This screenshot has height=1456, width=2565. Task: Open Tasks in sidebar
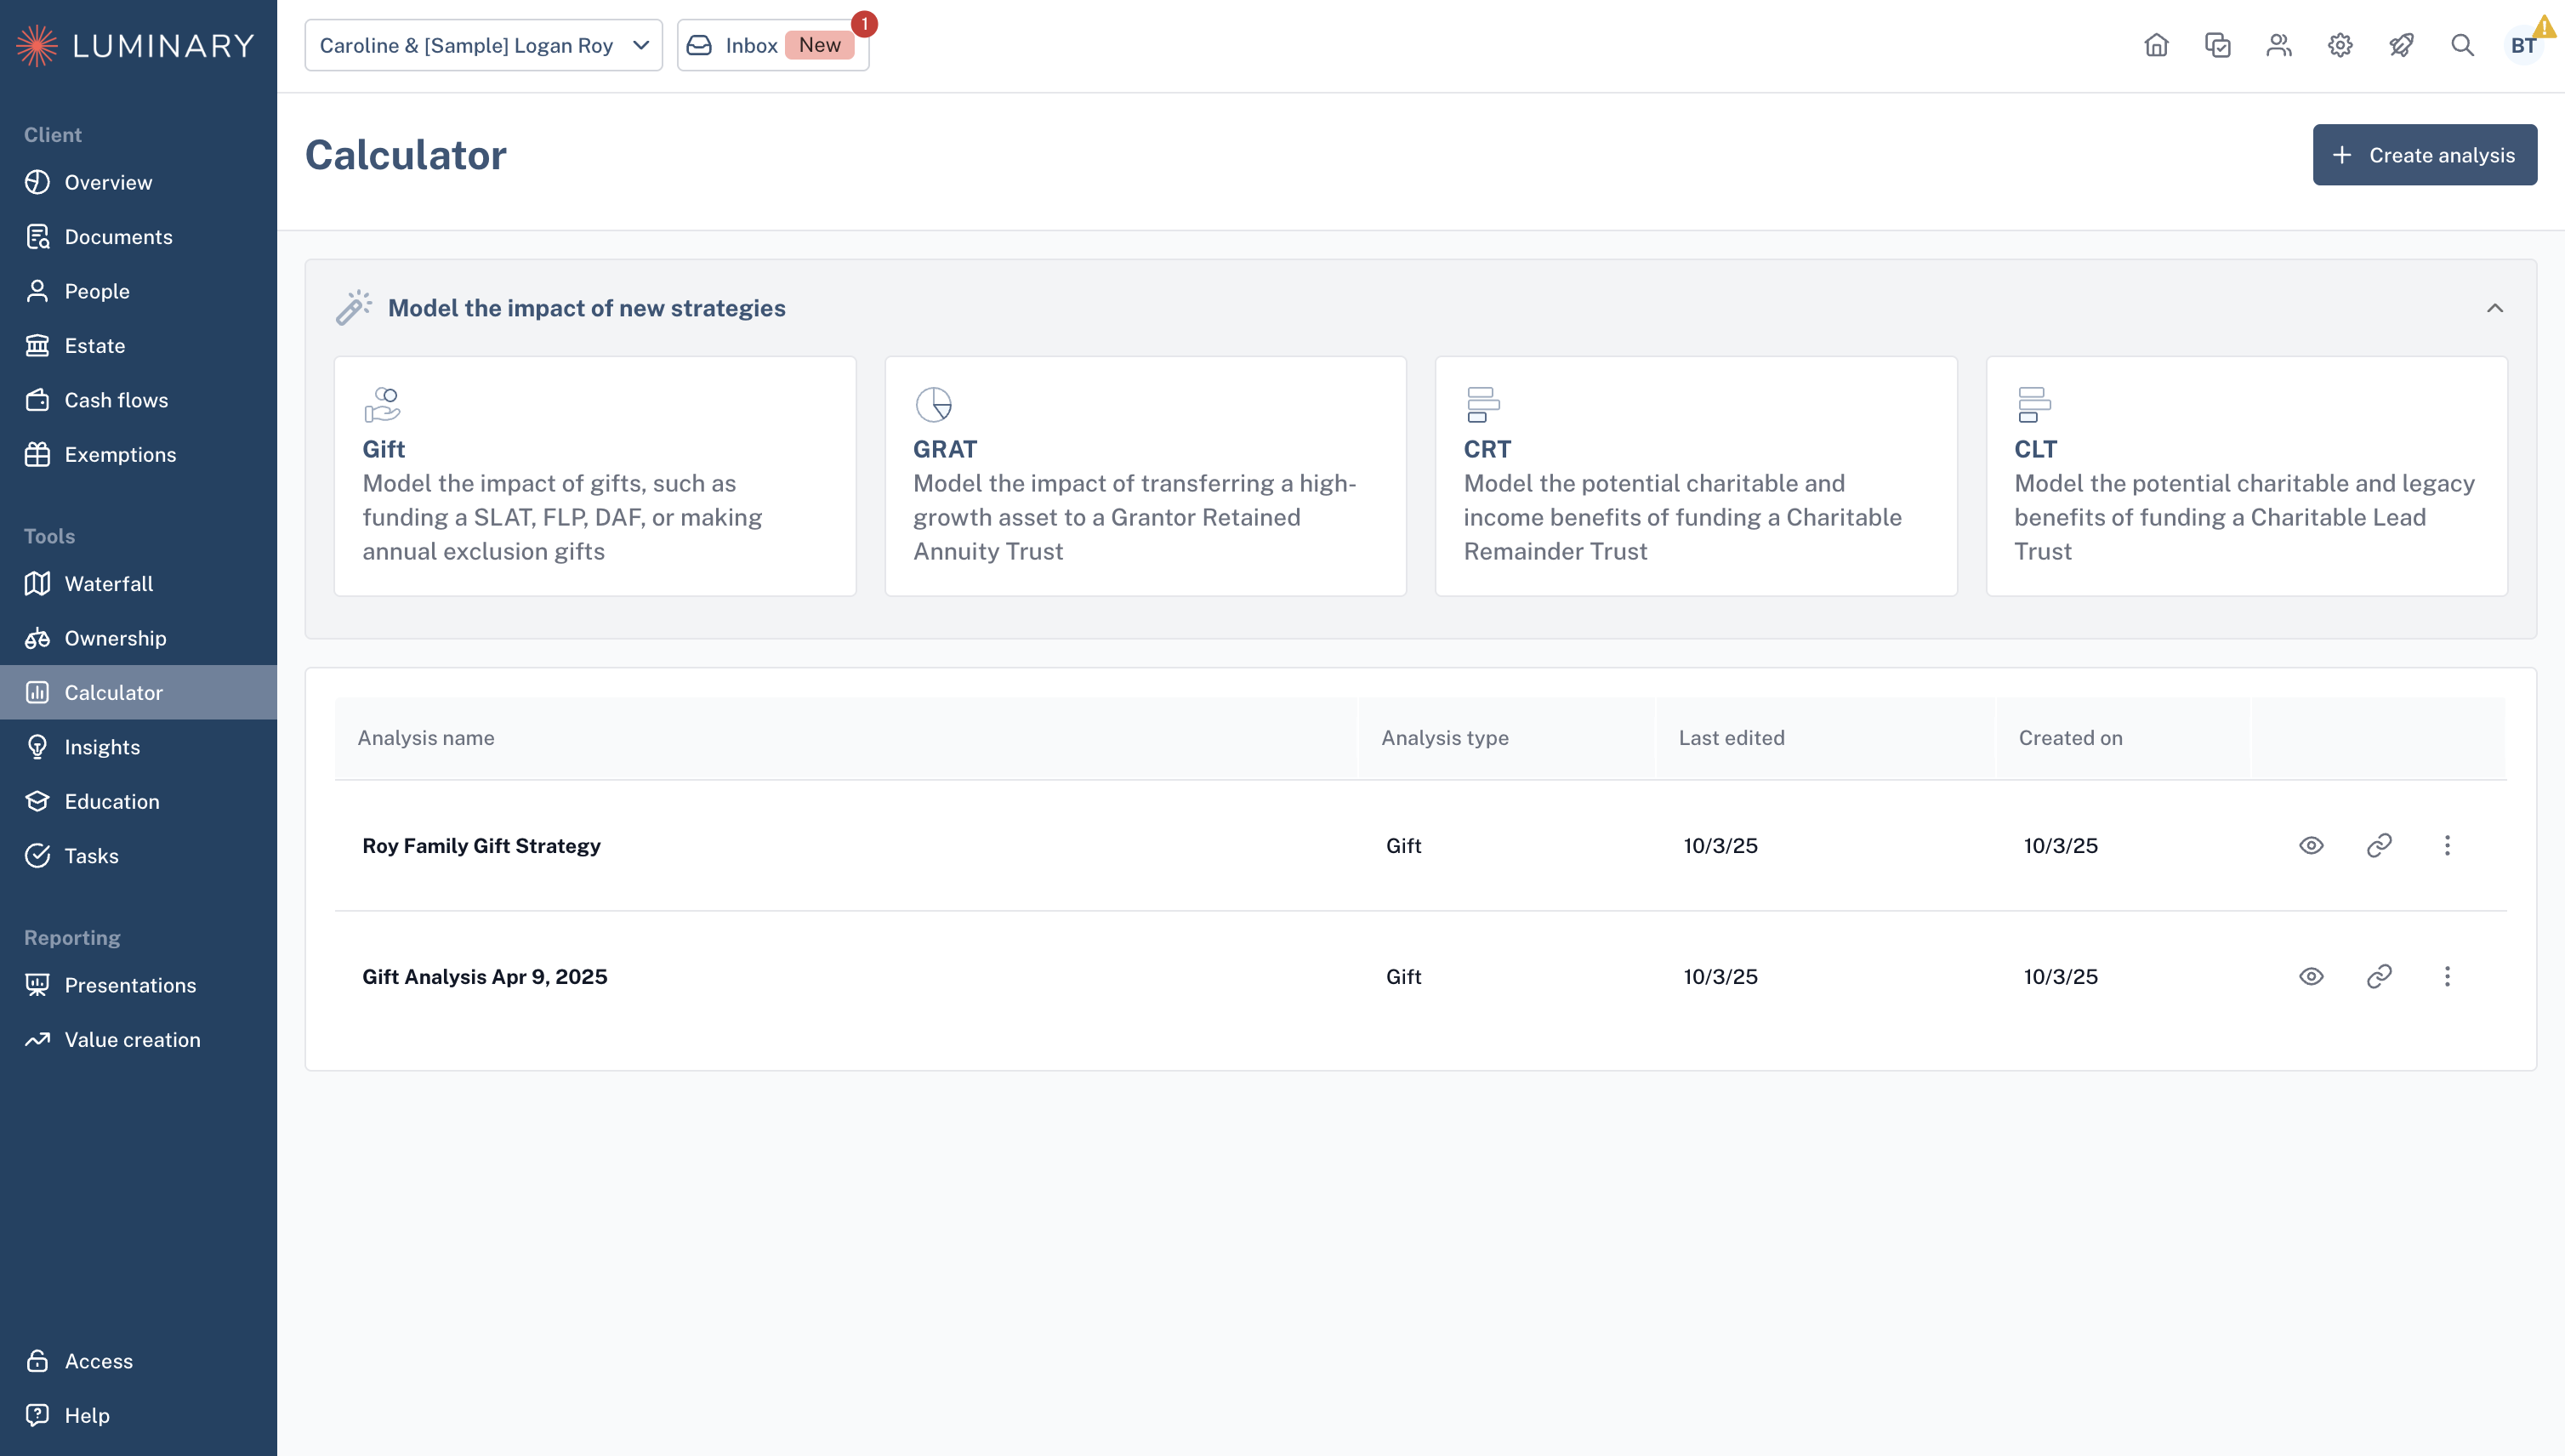tap(138, 856)
